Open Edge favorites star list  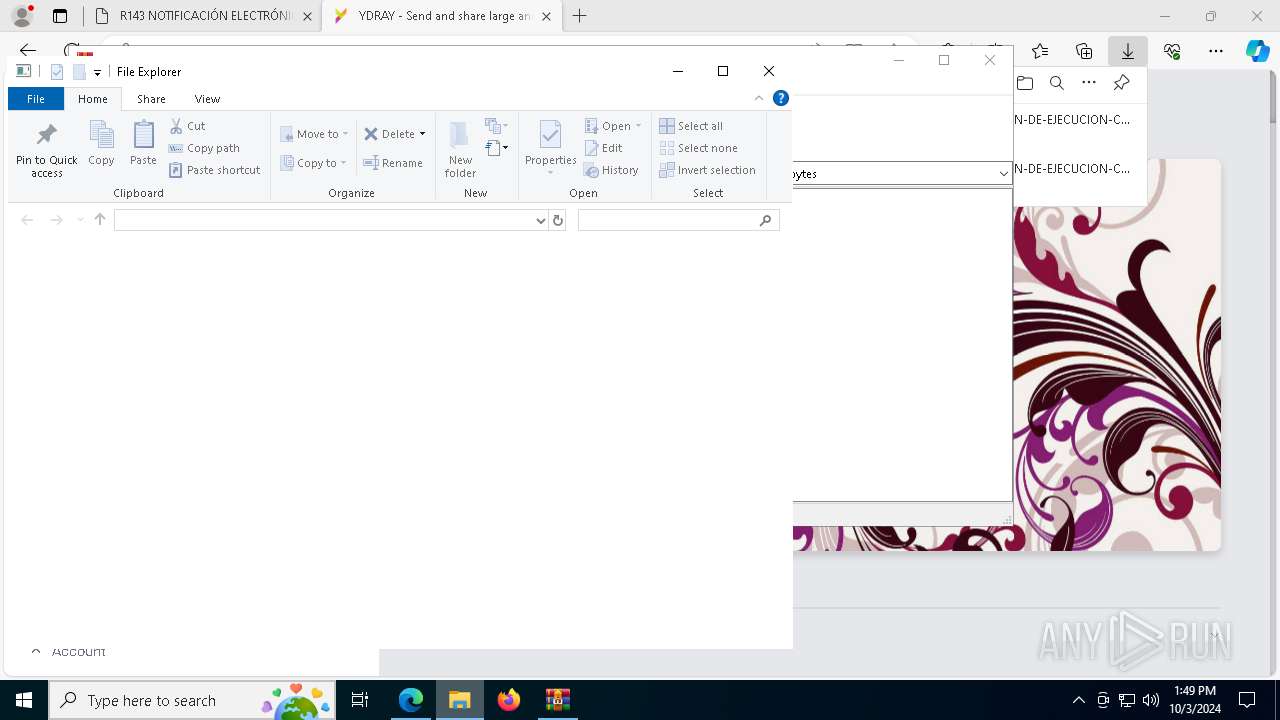[x=1040, y=51]
